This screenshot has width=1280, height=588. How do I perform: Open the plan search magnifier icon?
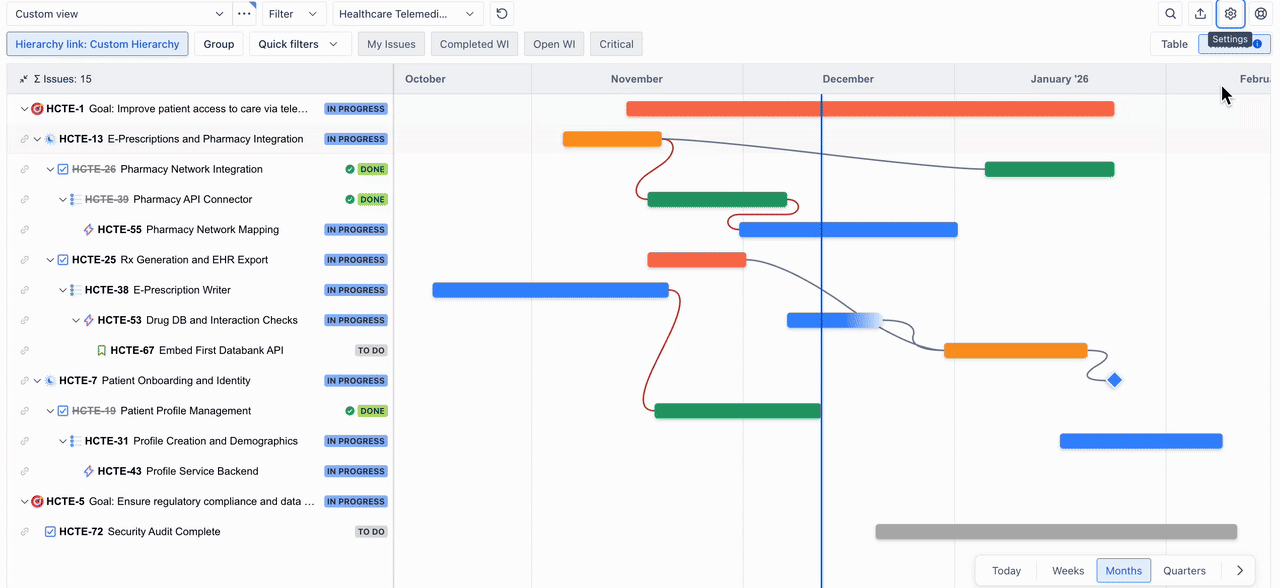[x=1170, y=14]
